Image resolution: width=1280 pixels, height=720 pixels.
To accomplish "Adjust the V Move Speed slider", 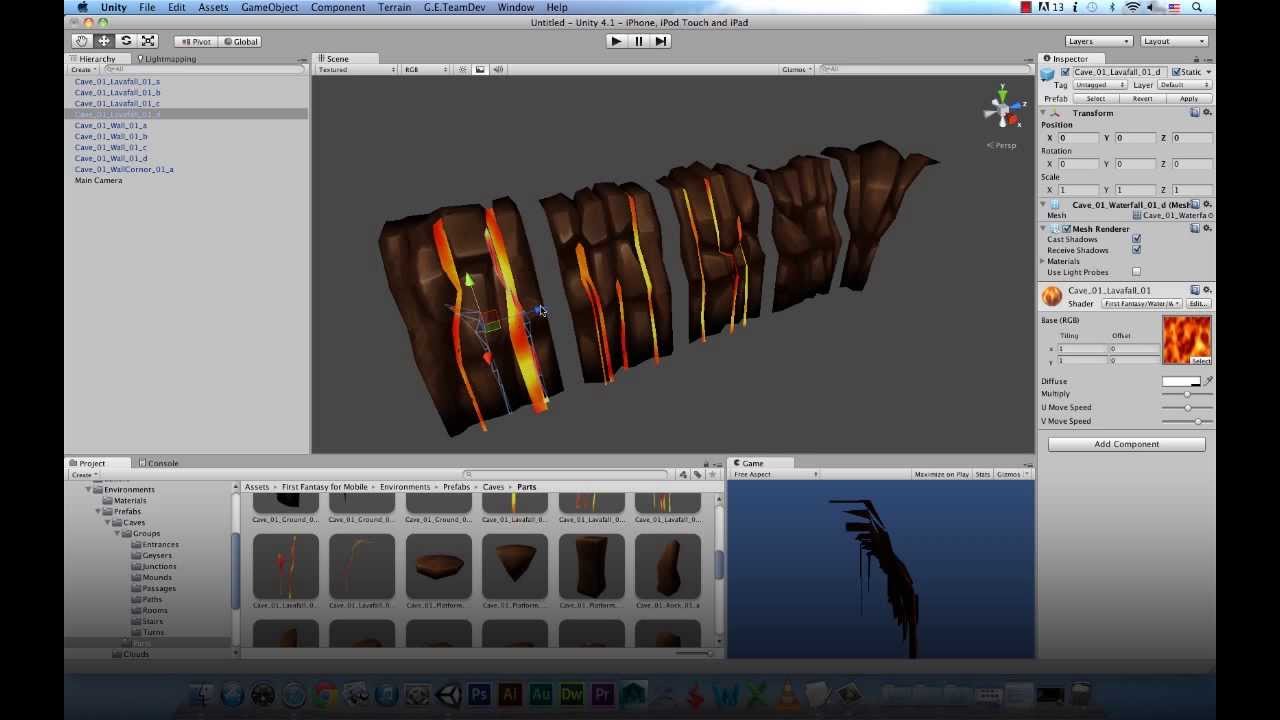I will (1187, 421).
